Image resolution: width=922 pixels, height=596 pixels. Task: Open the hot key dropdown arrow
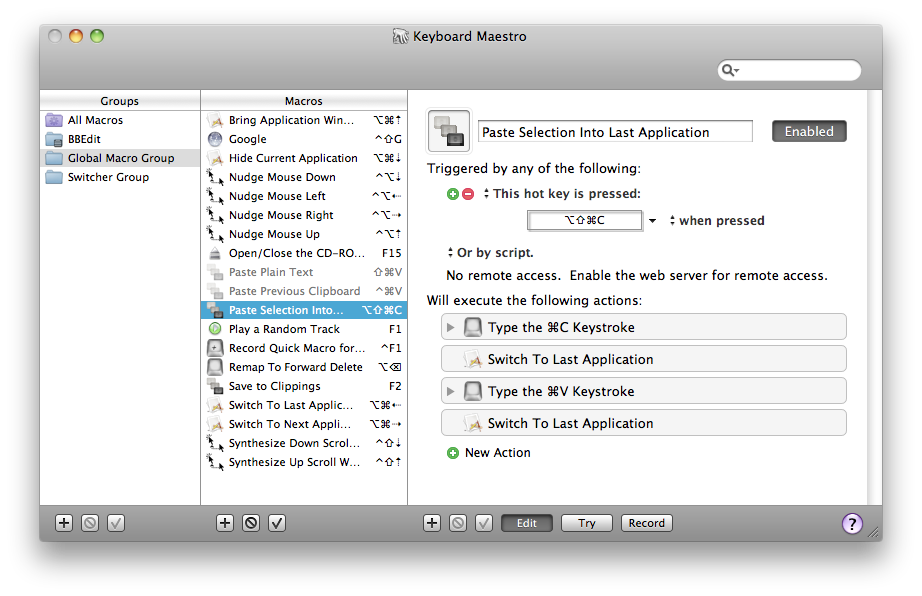652,221
